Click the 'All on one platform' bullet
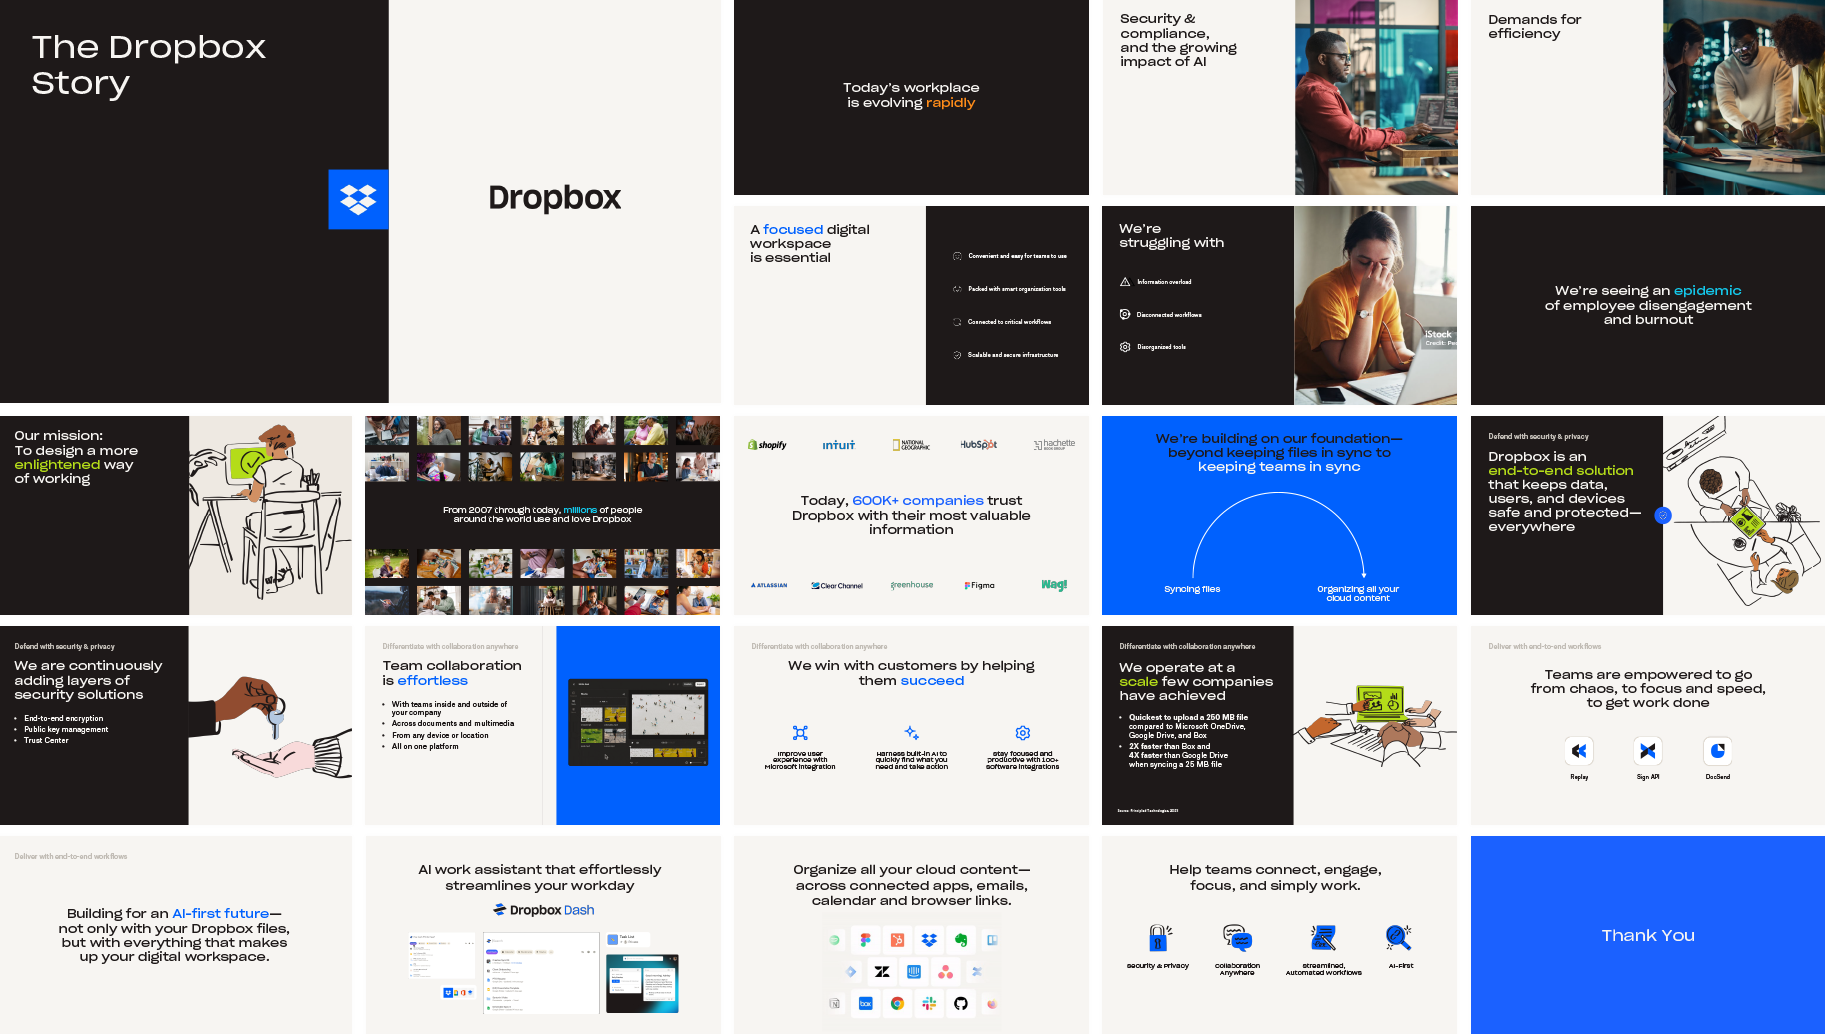The width and height of the screenshot is (1825, 1034). (425, 746)
